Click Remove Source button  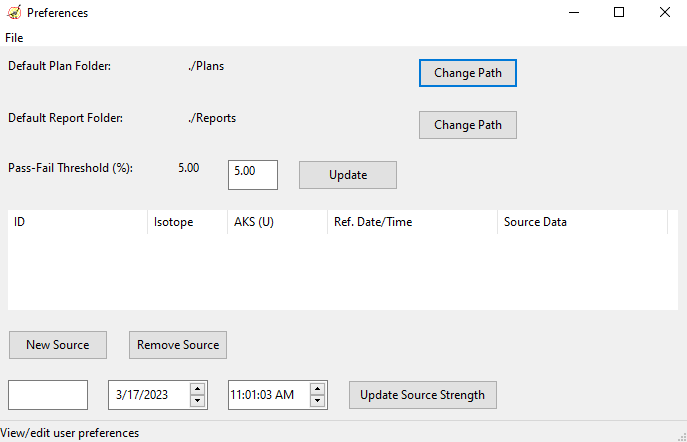[x=178, y=345]
